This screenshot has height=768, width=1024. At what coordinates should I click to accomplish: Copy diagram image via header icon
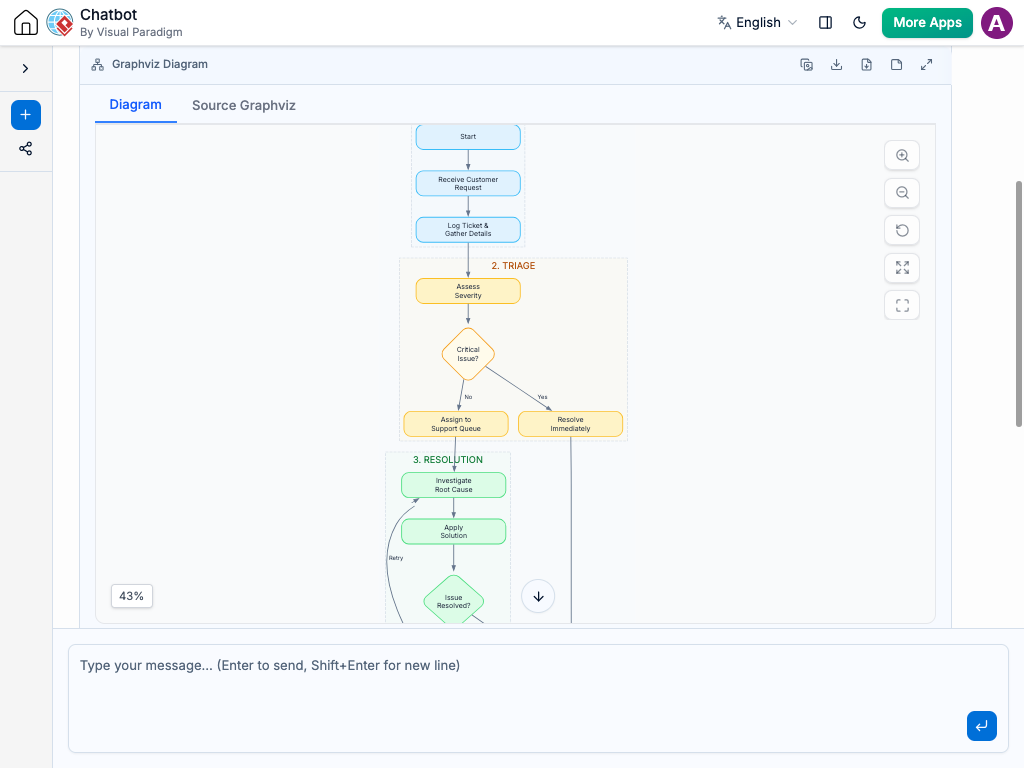[807, 65]
